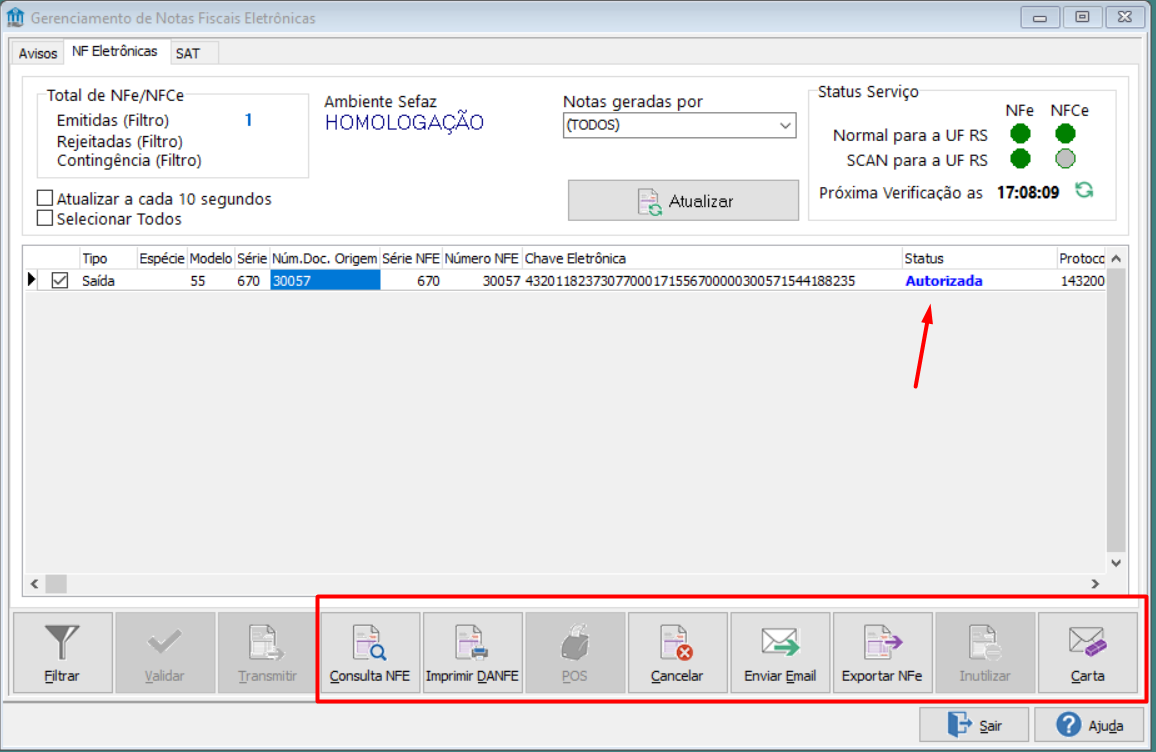Click the Transmitir document button
The image size is (1156, 752).
[267, 652]
